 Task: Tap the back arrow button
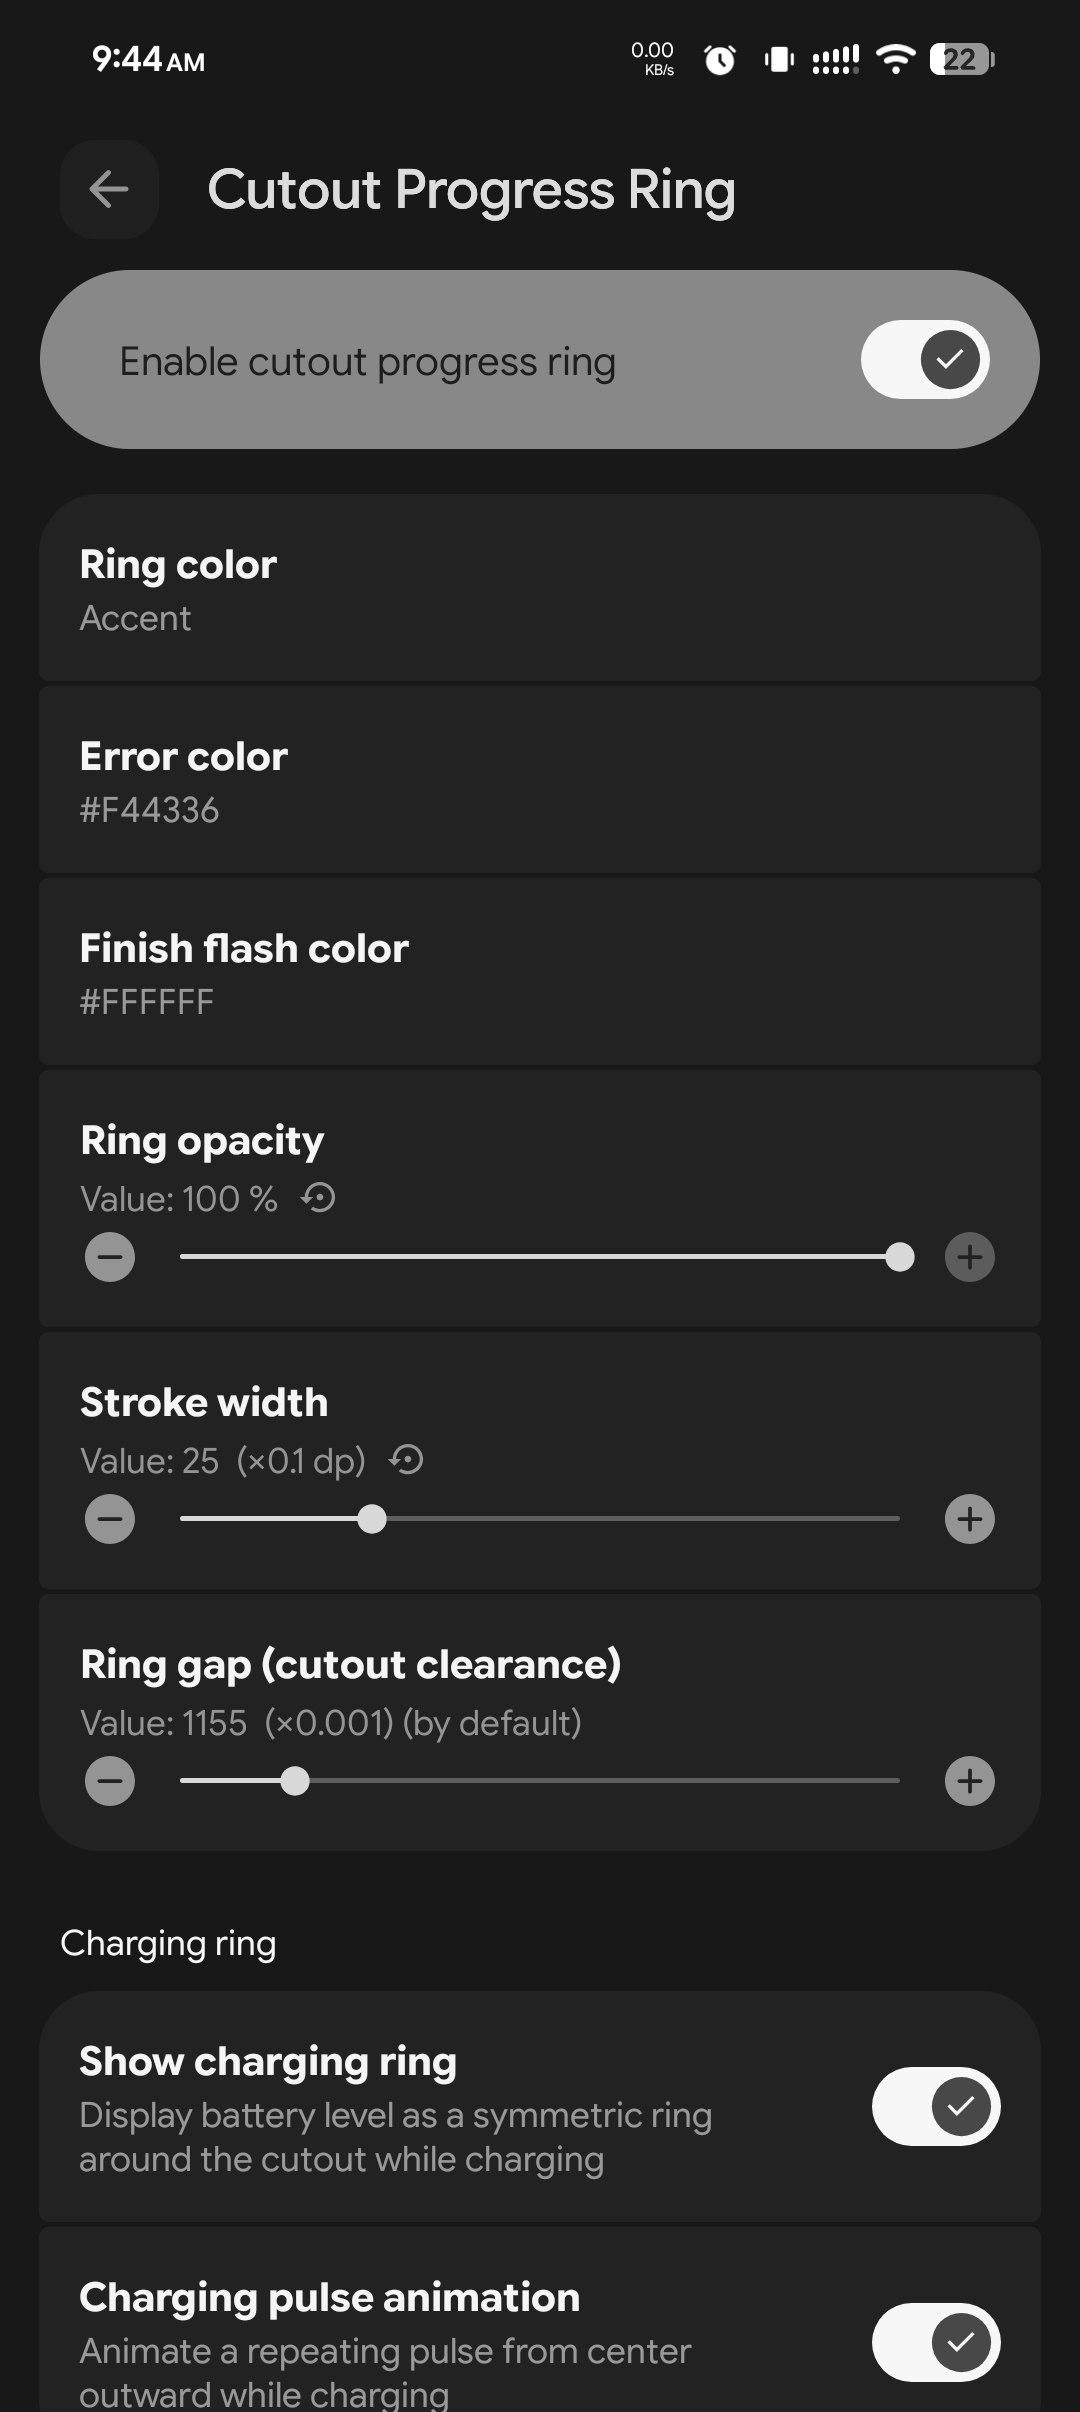[x=109, y=189]
